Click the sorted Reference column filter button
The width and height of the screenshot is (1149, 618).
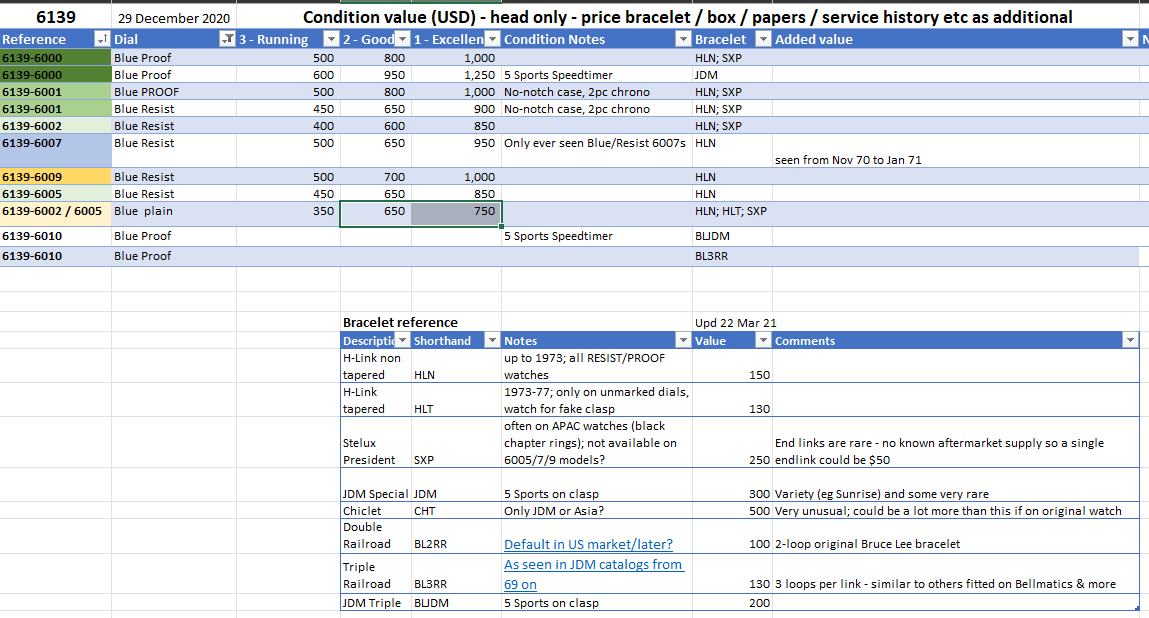[101, 39]
